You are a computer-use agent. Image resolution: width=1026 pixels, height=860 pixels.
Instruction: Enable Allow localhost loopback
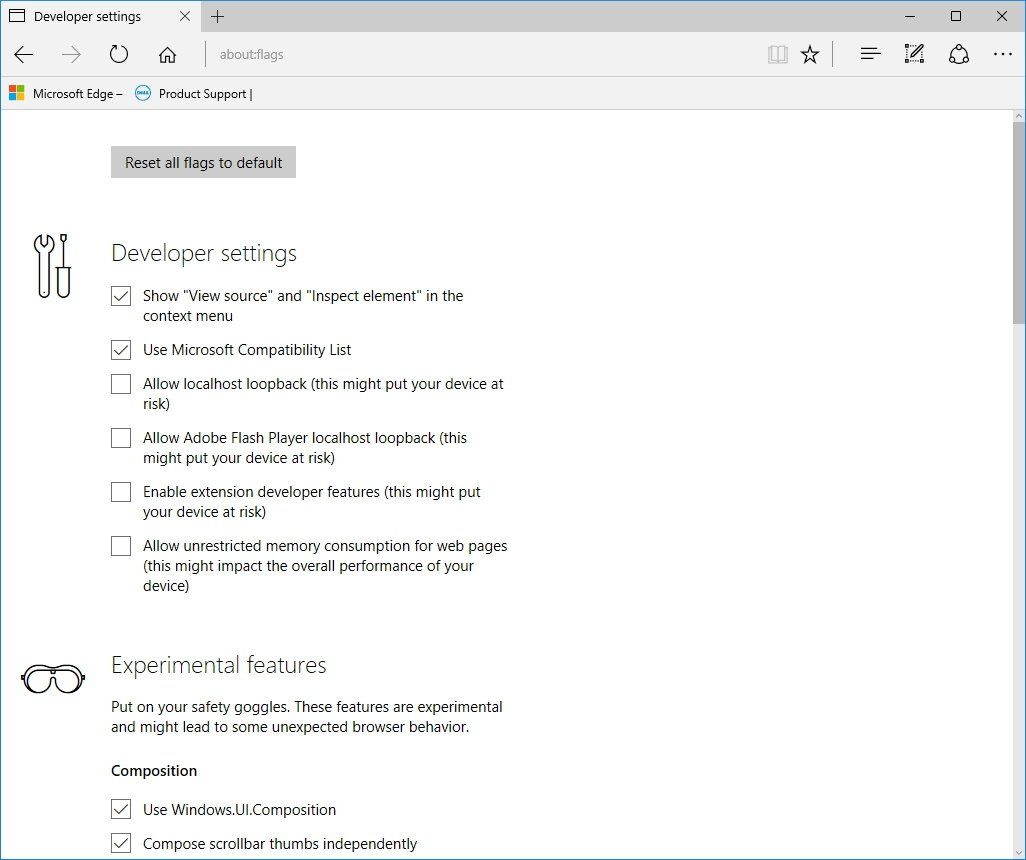[121, 383]
